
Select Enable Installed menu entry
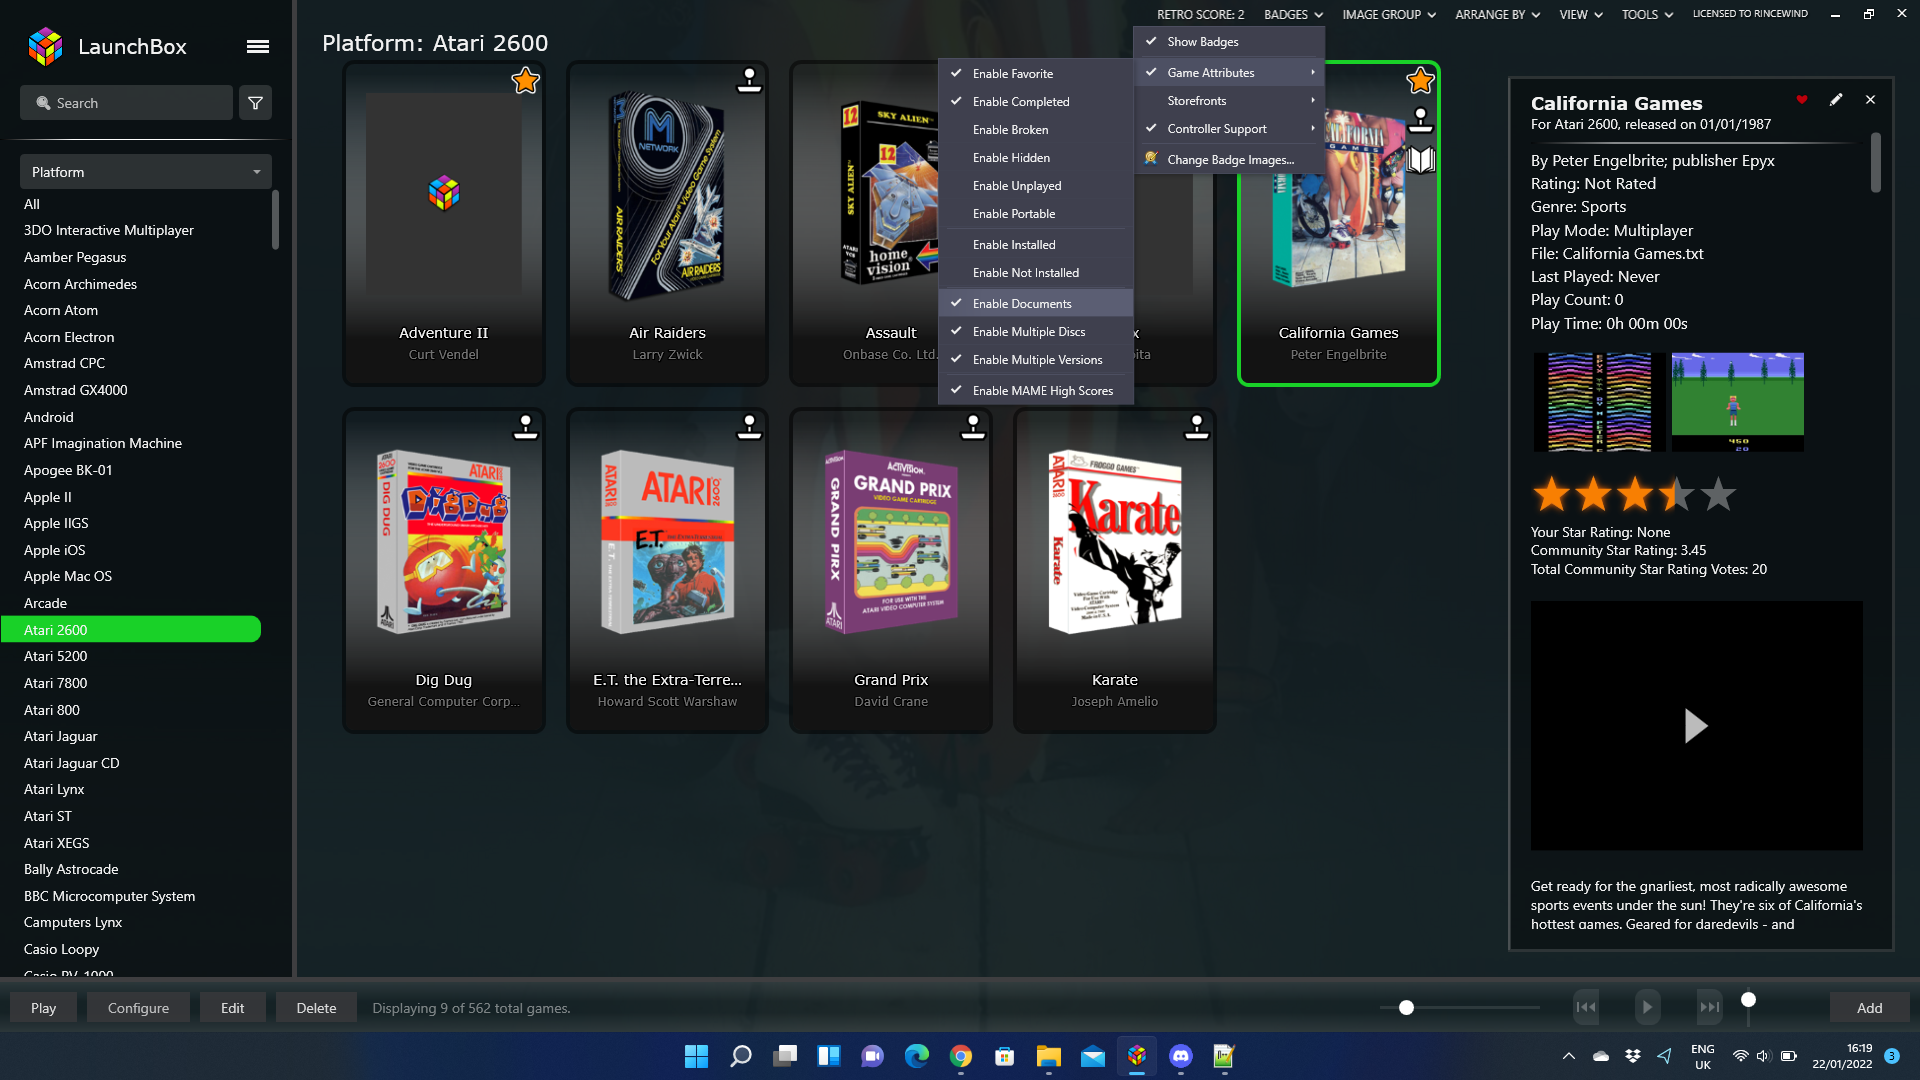1035,245
